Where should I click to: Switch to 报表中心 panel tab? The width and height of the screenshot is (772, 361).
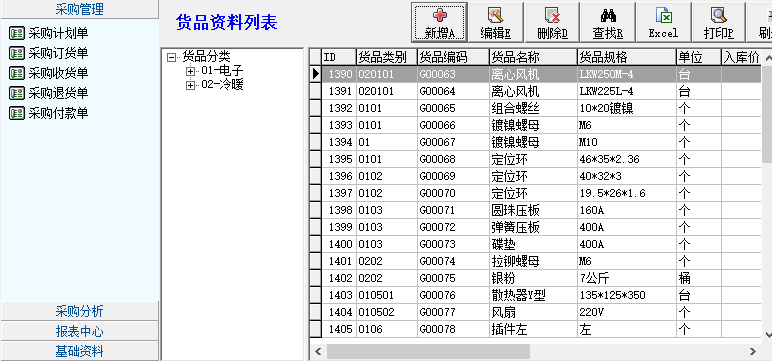click(79, 331)
